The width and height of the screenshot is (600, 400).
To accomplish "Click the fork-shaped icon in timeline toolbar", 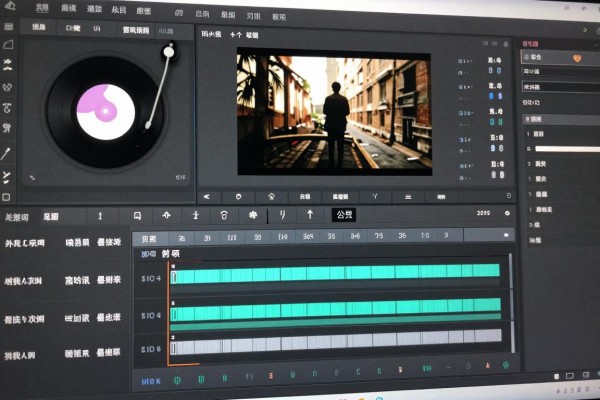I will coord(282,215).
